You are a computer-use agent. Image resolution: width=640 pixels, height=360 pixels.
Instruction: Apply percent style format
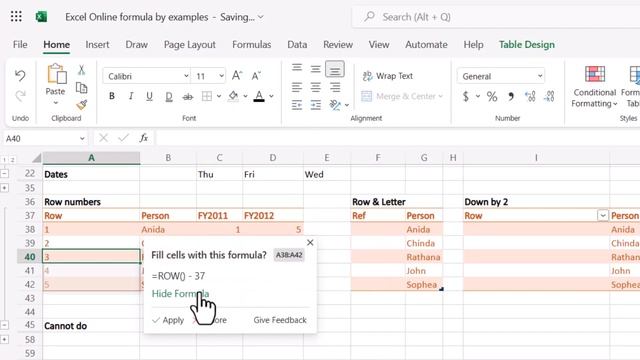pos(492,97)
